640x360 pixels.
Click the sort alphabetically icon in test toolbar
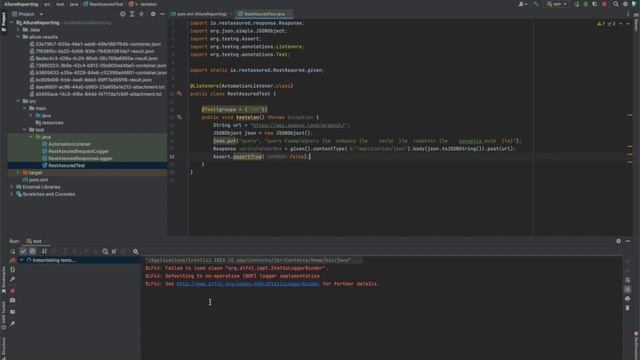pyautogui.click(x=44, y=251)
